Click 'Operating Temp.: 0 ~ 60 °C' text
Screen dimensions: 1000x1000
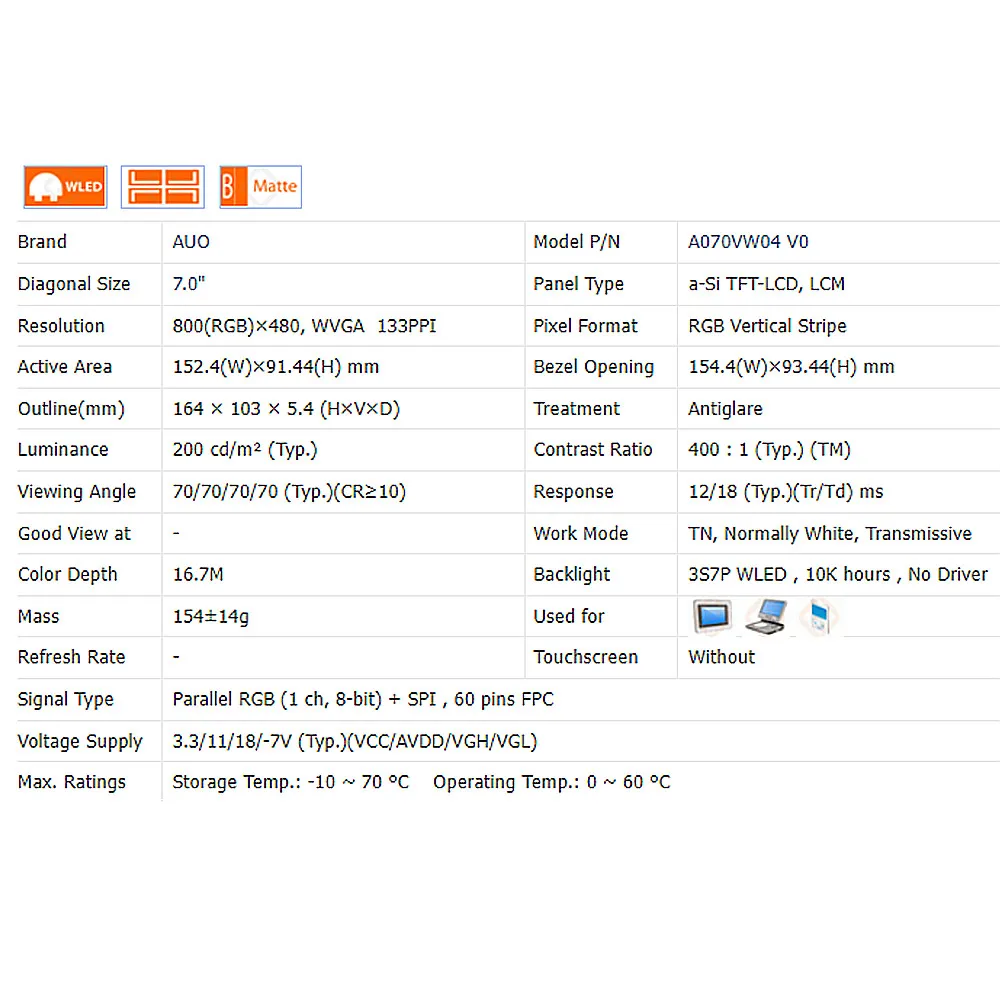552,782
